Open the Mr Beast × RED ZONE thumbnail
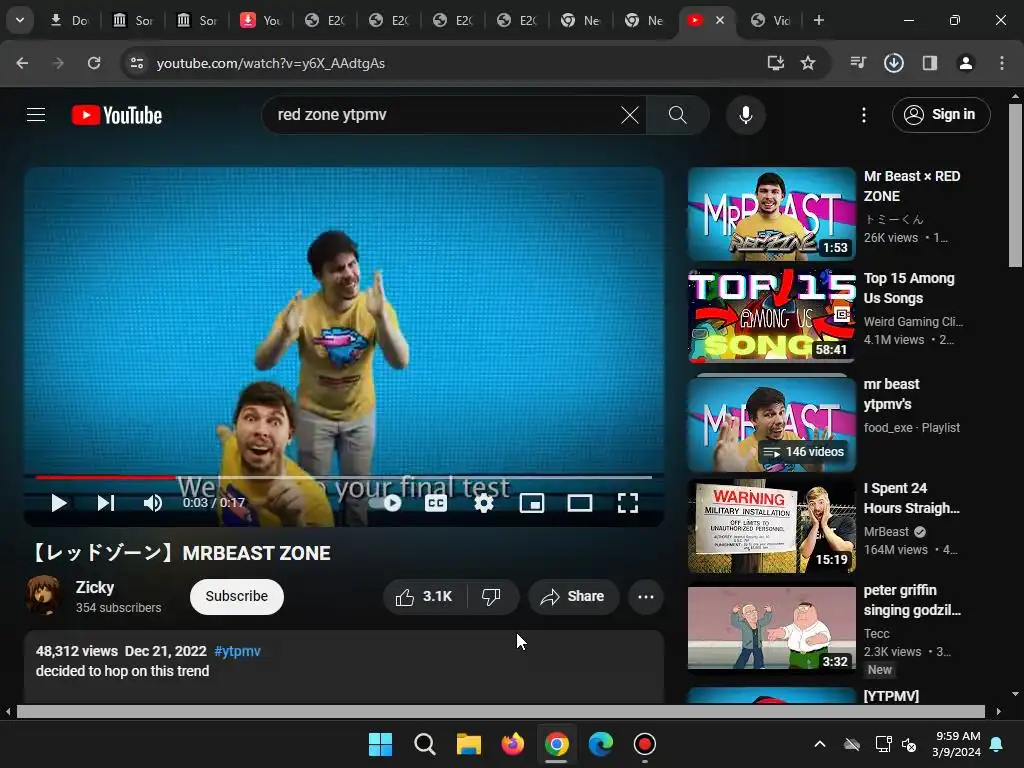The height and width of the screenshot is (768, 1024). click(x=771, y=214)
